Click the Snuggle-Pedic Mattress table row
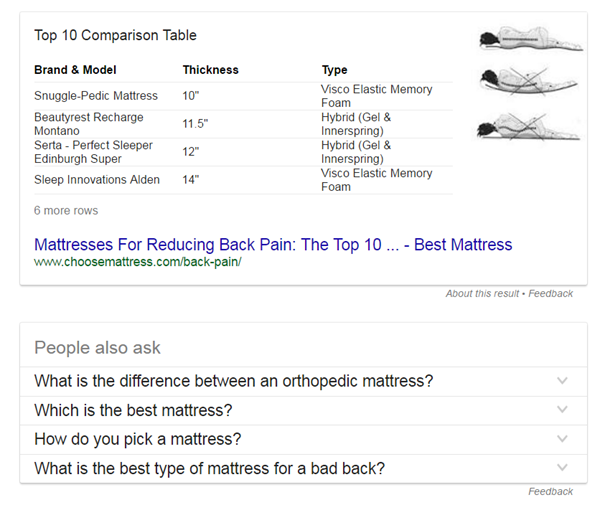This screenshot has height=505, width=600. point(96,96)
